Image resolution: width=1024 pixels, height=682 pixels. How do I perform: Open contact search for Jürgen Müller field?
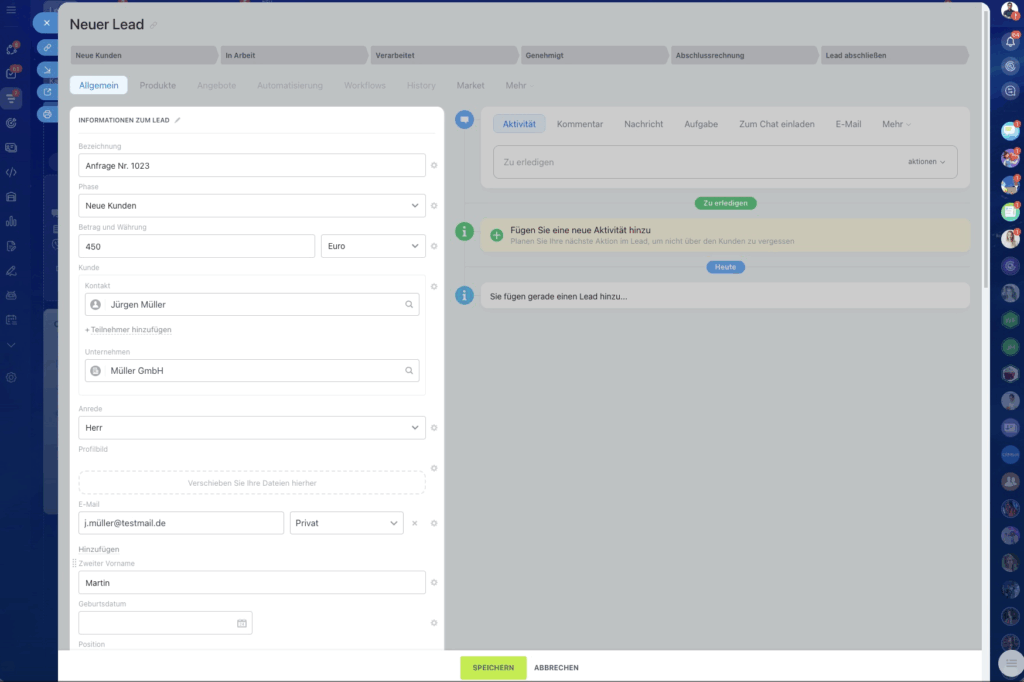pyautogui.click(x=408, y=304)
